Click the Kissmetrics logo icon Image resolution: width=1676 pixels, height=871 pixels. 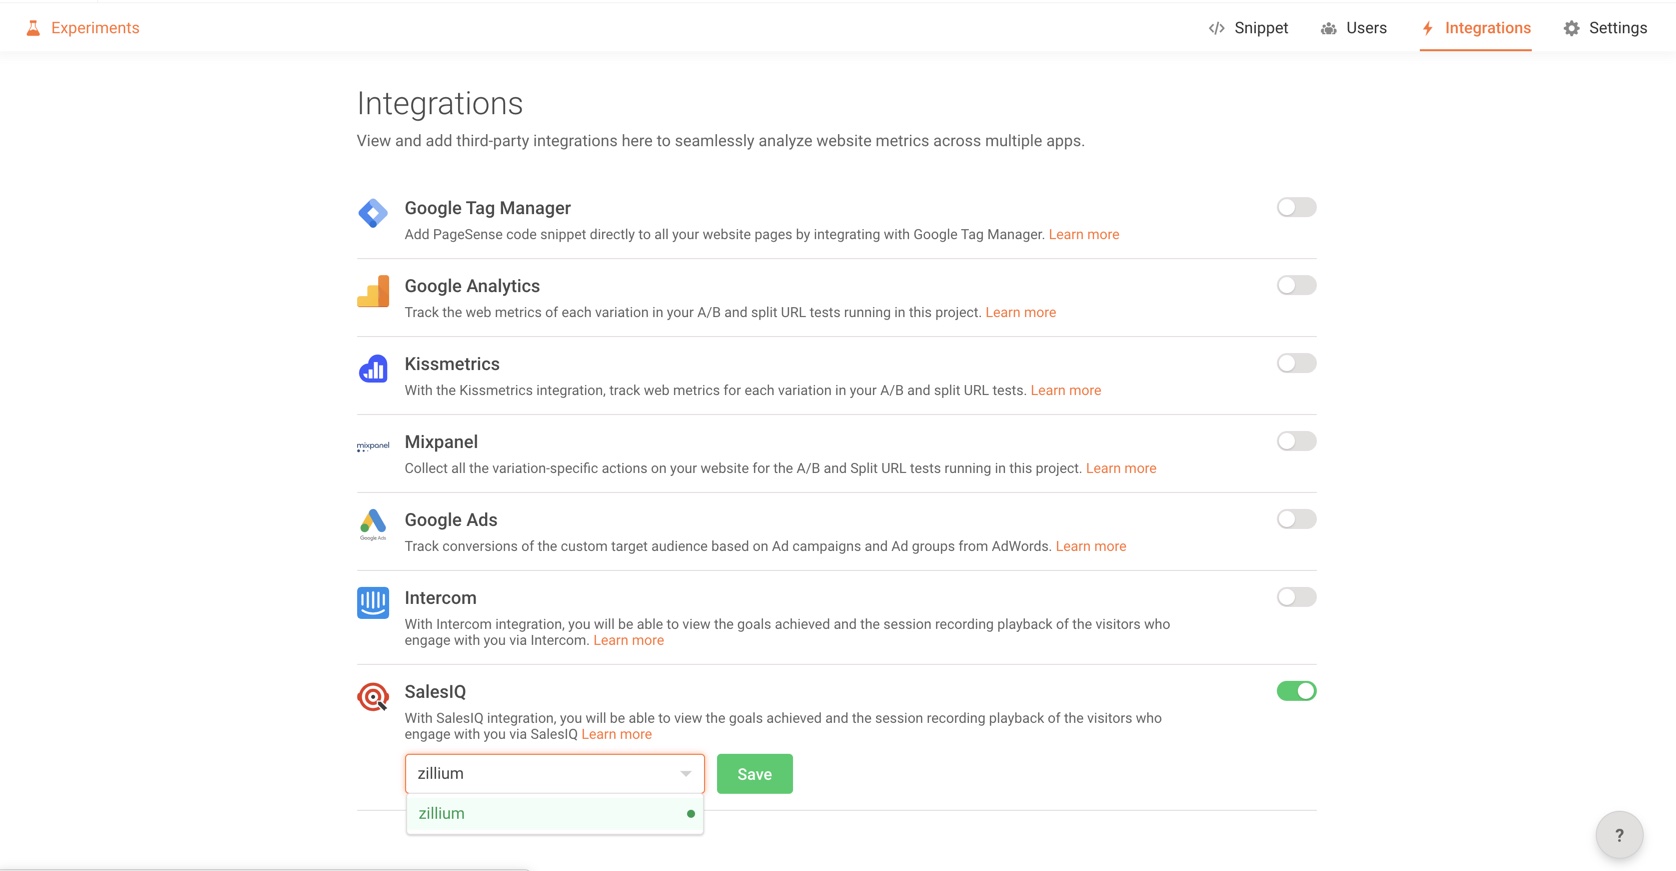(x=373, y=369)
